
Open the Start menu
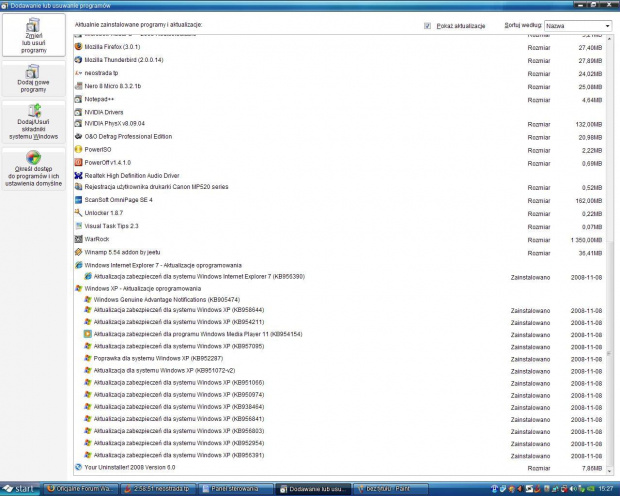pyautogui.click(x=20, y=489)
